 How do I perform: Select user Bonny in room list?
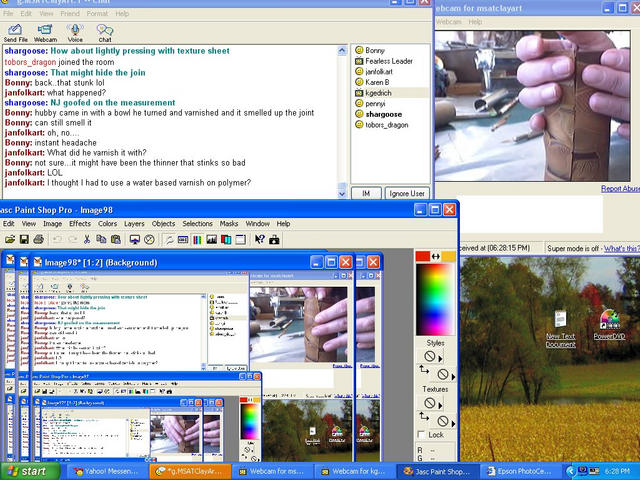(x=370, y=50)
